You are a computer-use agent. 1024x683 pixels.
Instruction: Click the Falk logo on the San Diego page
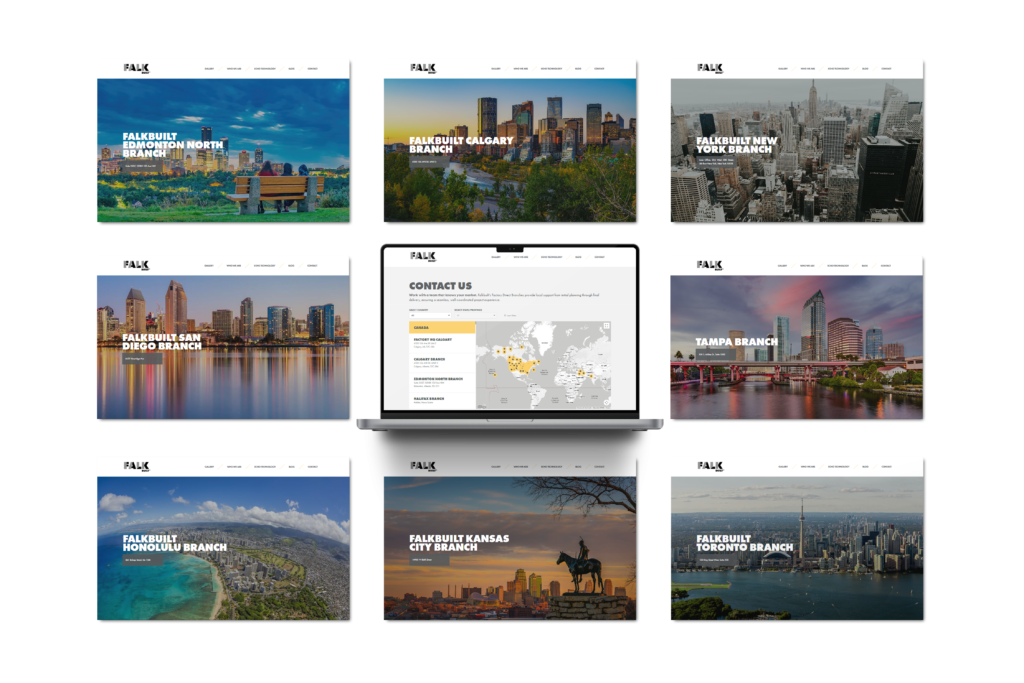click(136, 265)
